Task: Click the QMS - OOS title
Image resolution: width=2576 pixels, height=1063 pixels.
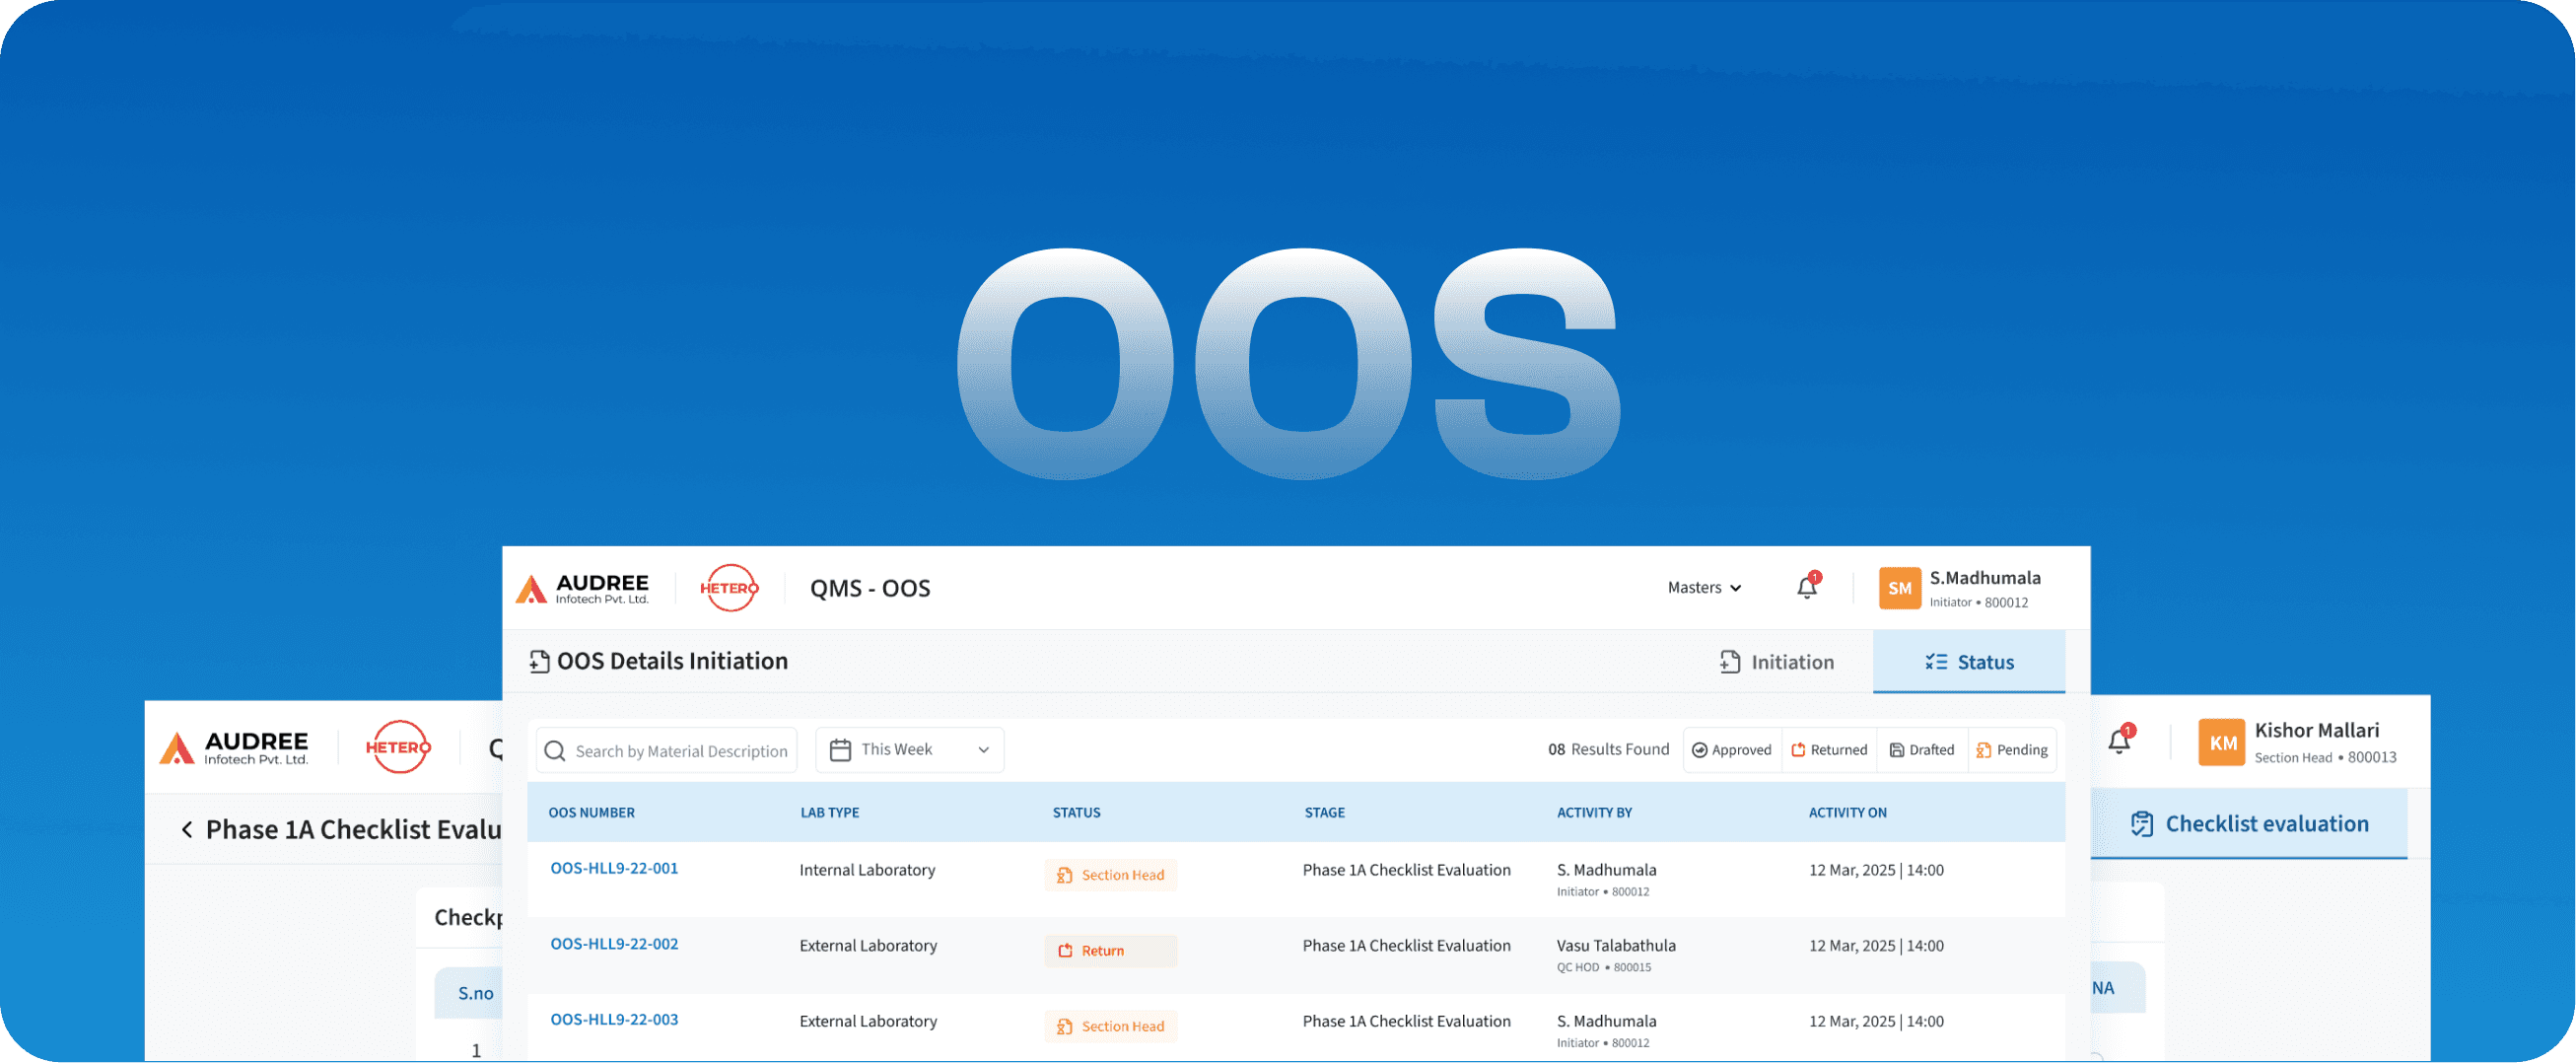Action: tap(870, 588)
